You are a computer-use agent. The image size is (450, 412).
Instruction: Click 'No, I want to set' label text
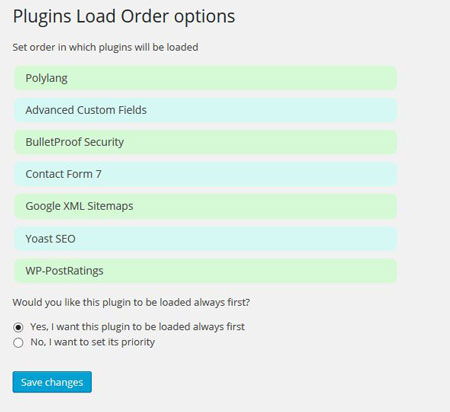click(93, 342)
